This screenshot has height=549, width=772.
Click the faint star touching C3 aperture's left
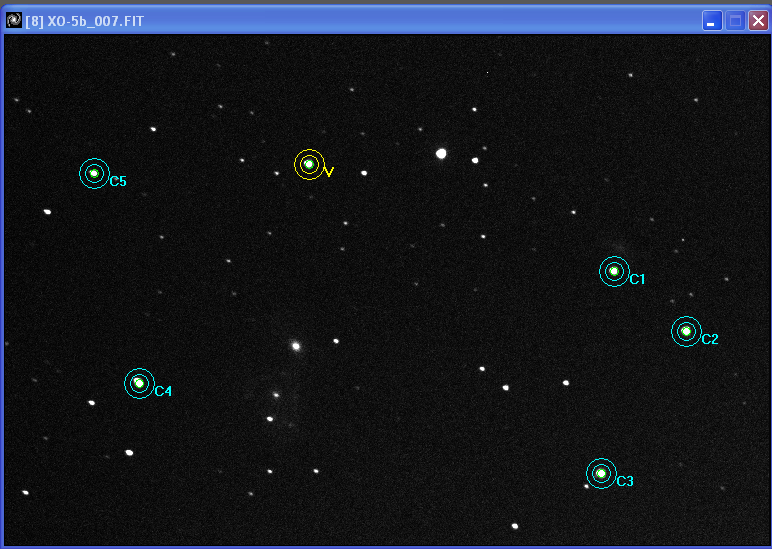(586, 486)
